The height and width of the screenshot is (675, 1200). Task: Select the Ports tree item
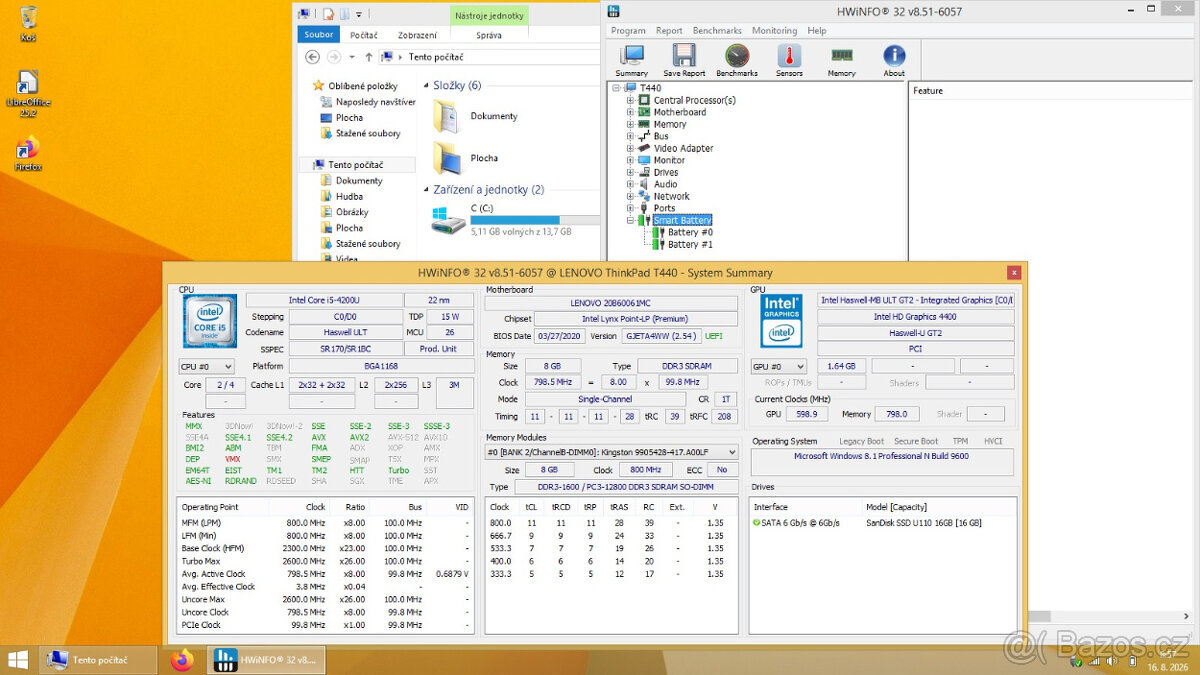[664, 208]
